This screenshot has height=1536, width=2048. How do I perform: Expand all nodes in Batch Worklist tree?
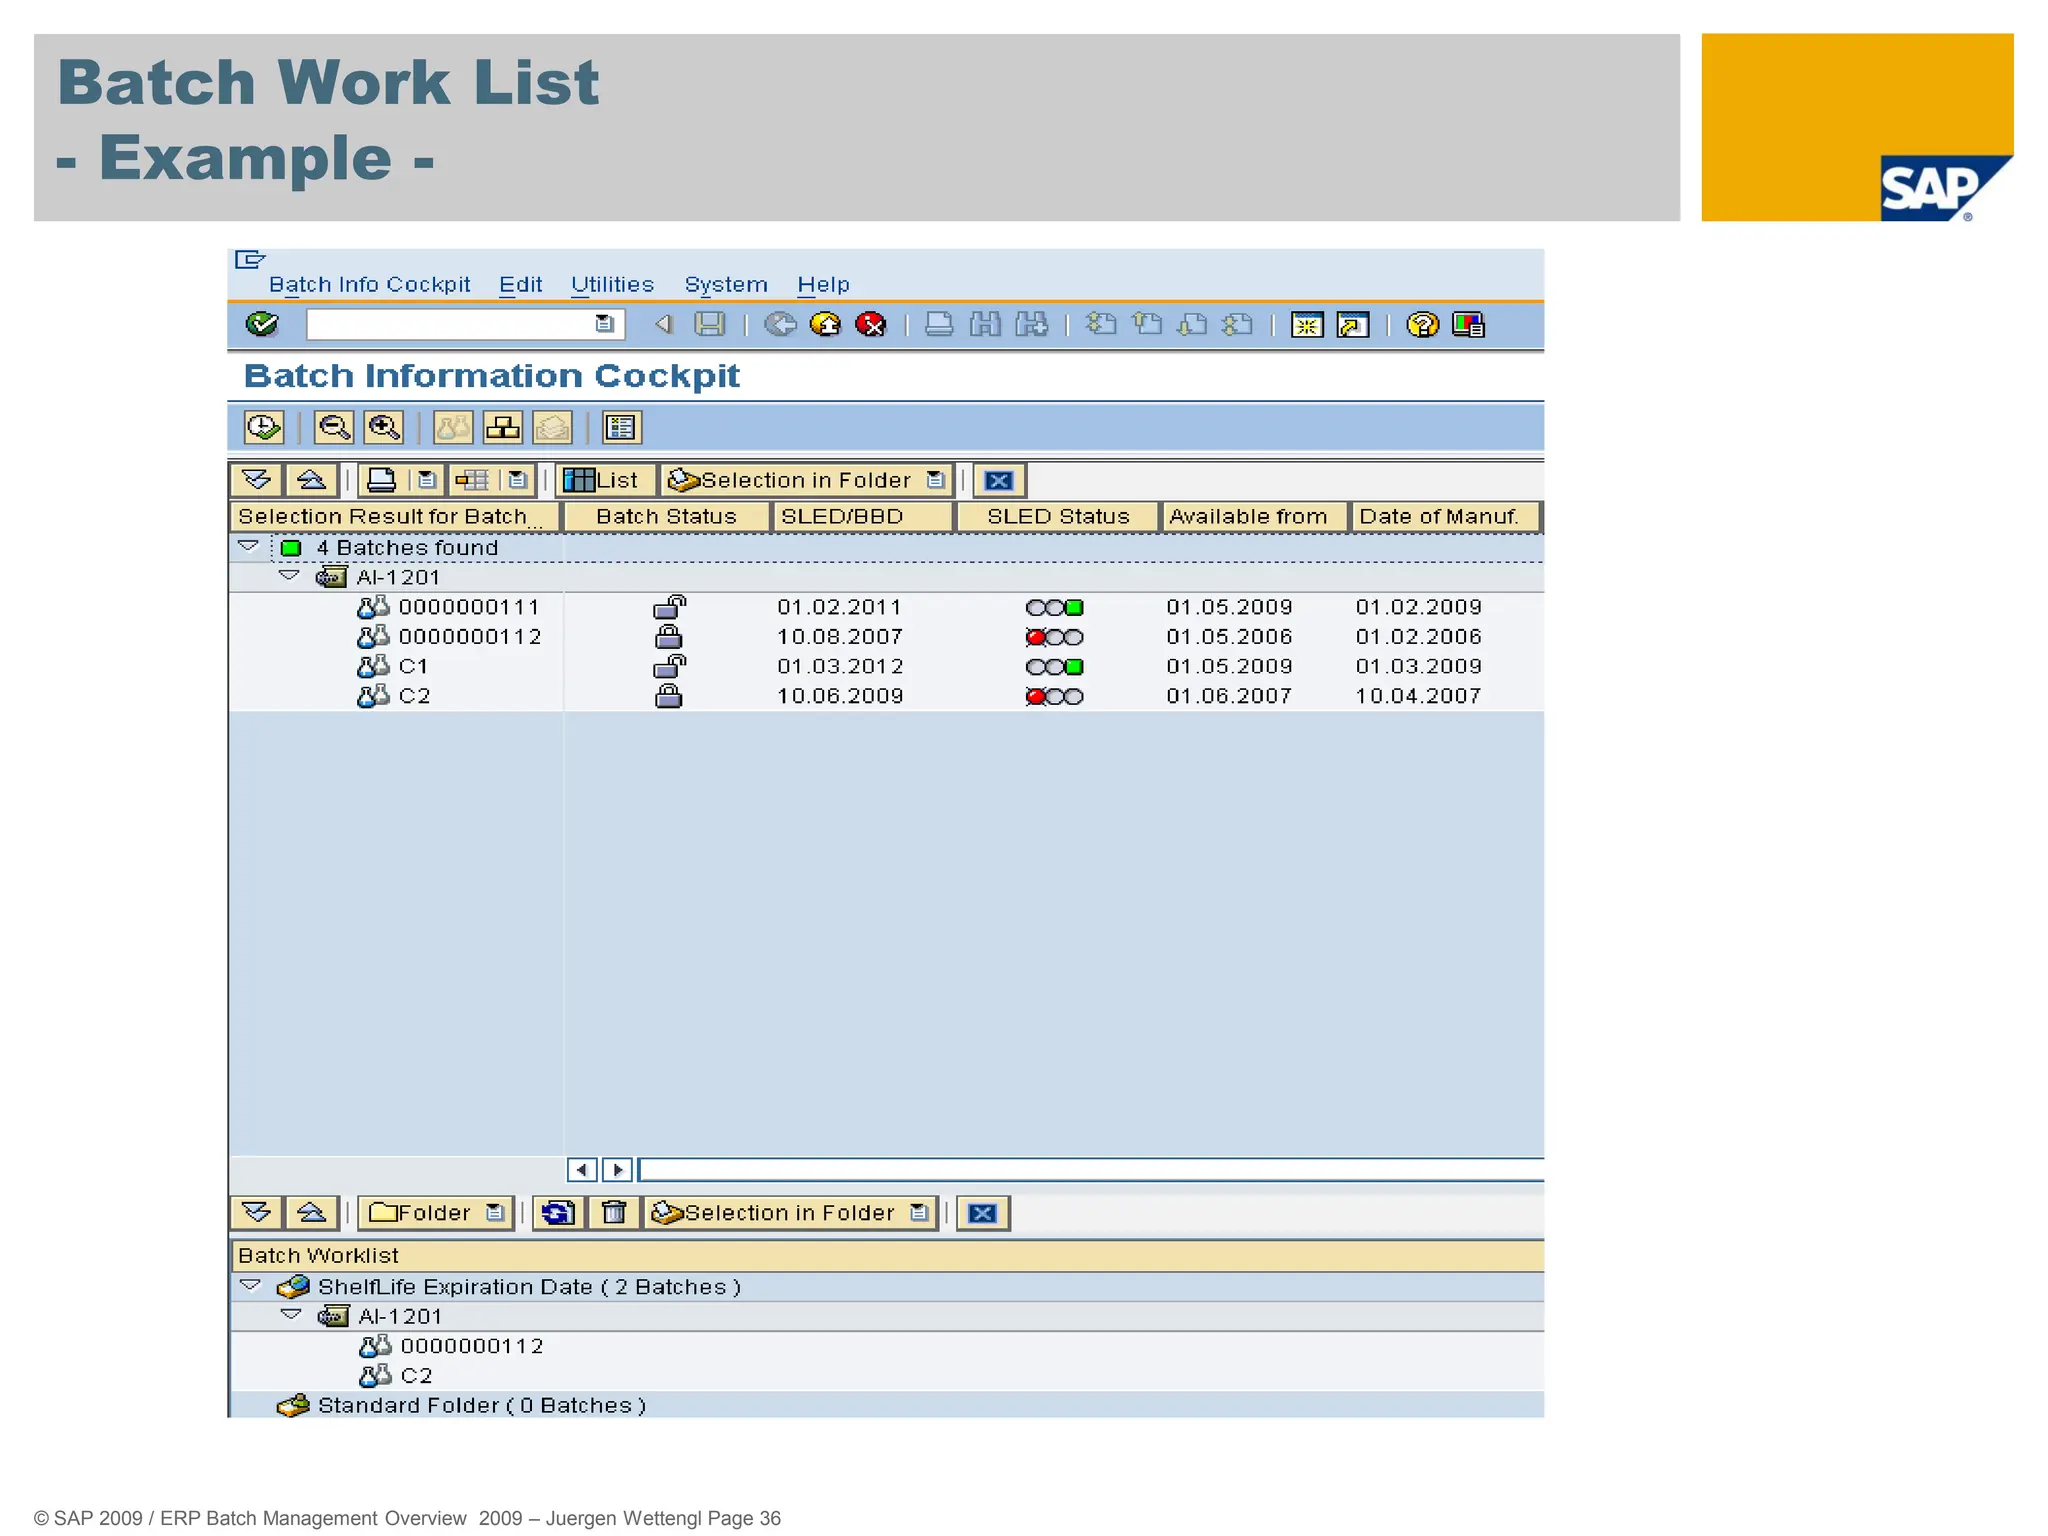tap(257, 1213)
